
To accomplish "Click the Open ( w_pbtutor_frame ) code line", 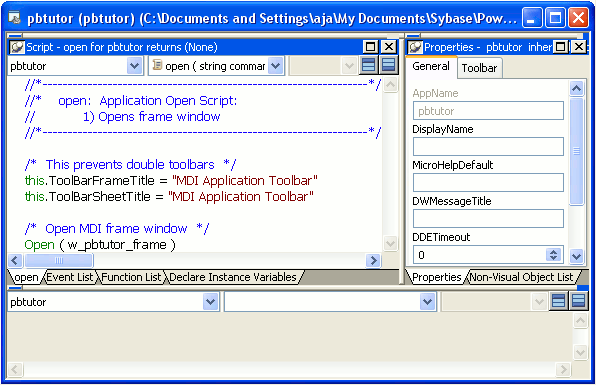I will click(100, 244).
